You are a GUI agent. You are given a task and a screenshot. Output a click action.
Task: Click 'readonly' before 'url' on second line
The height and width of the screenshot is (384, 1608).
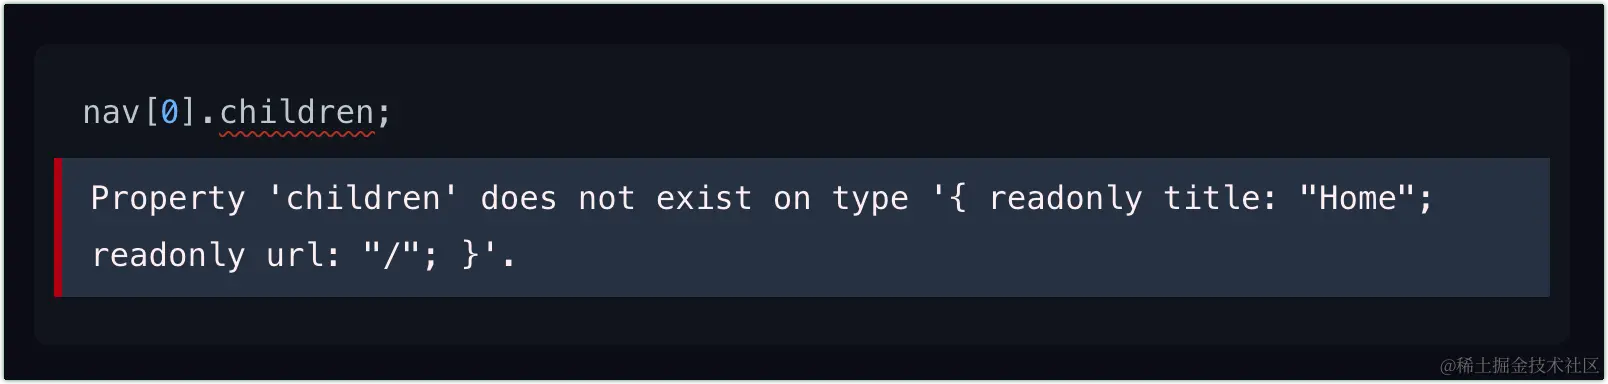pyautogui.click(x=168, y=255)
